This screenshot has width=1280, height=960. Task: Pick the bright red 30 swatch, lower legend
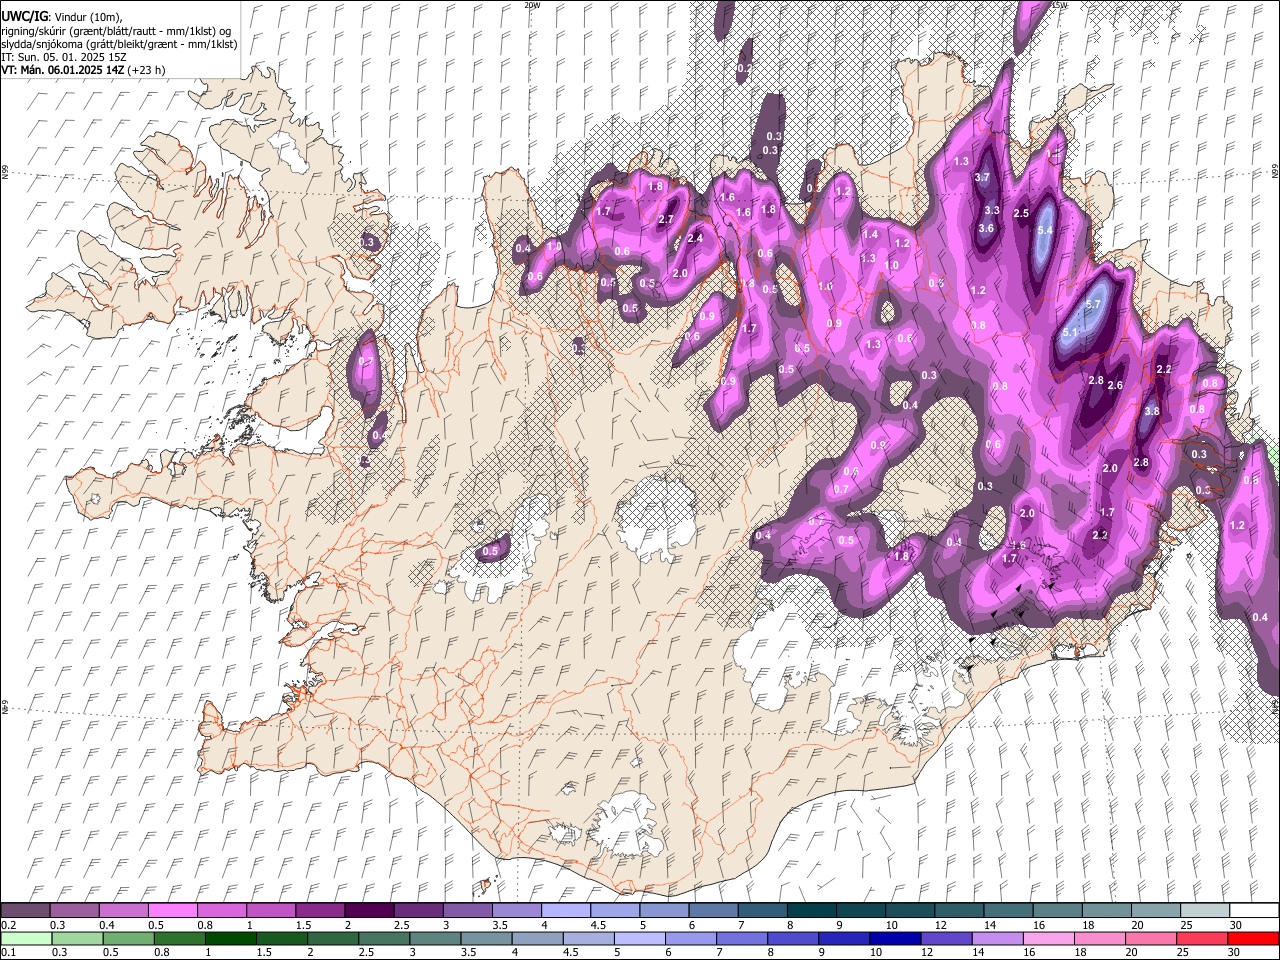pyautogui.click(x=1253, y=938)
